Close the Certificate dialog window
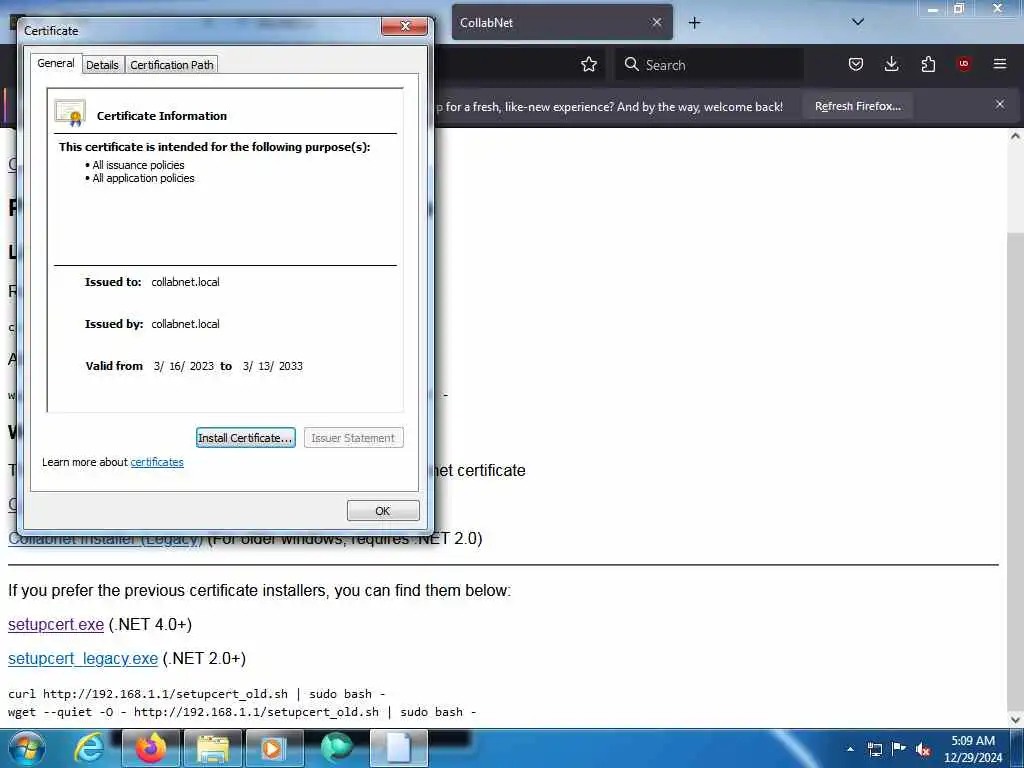The image size is (1024, 768). [x=404, y=26]
